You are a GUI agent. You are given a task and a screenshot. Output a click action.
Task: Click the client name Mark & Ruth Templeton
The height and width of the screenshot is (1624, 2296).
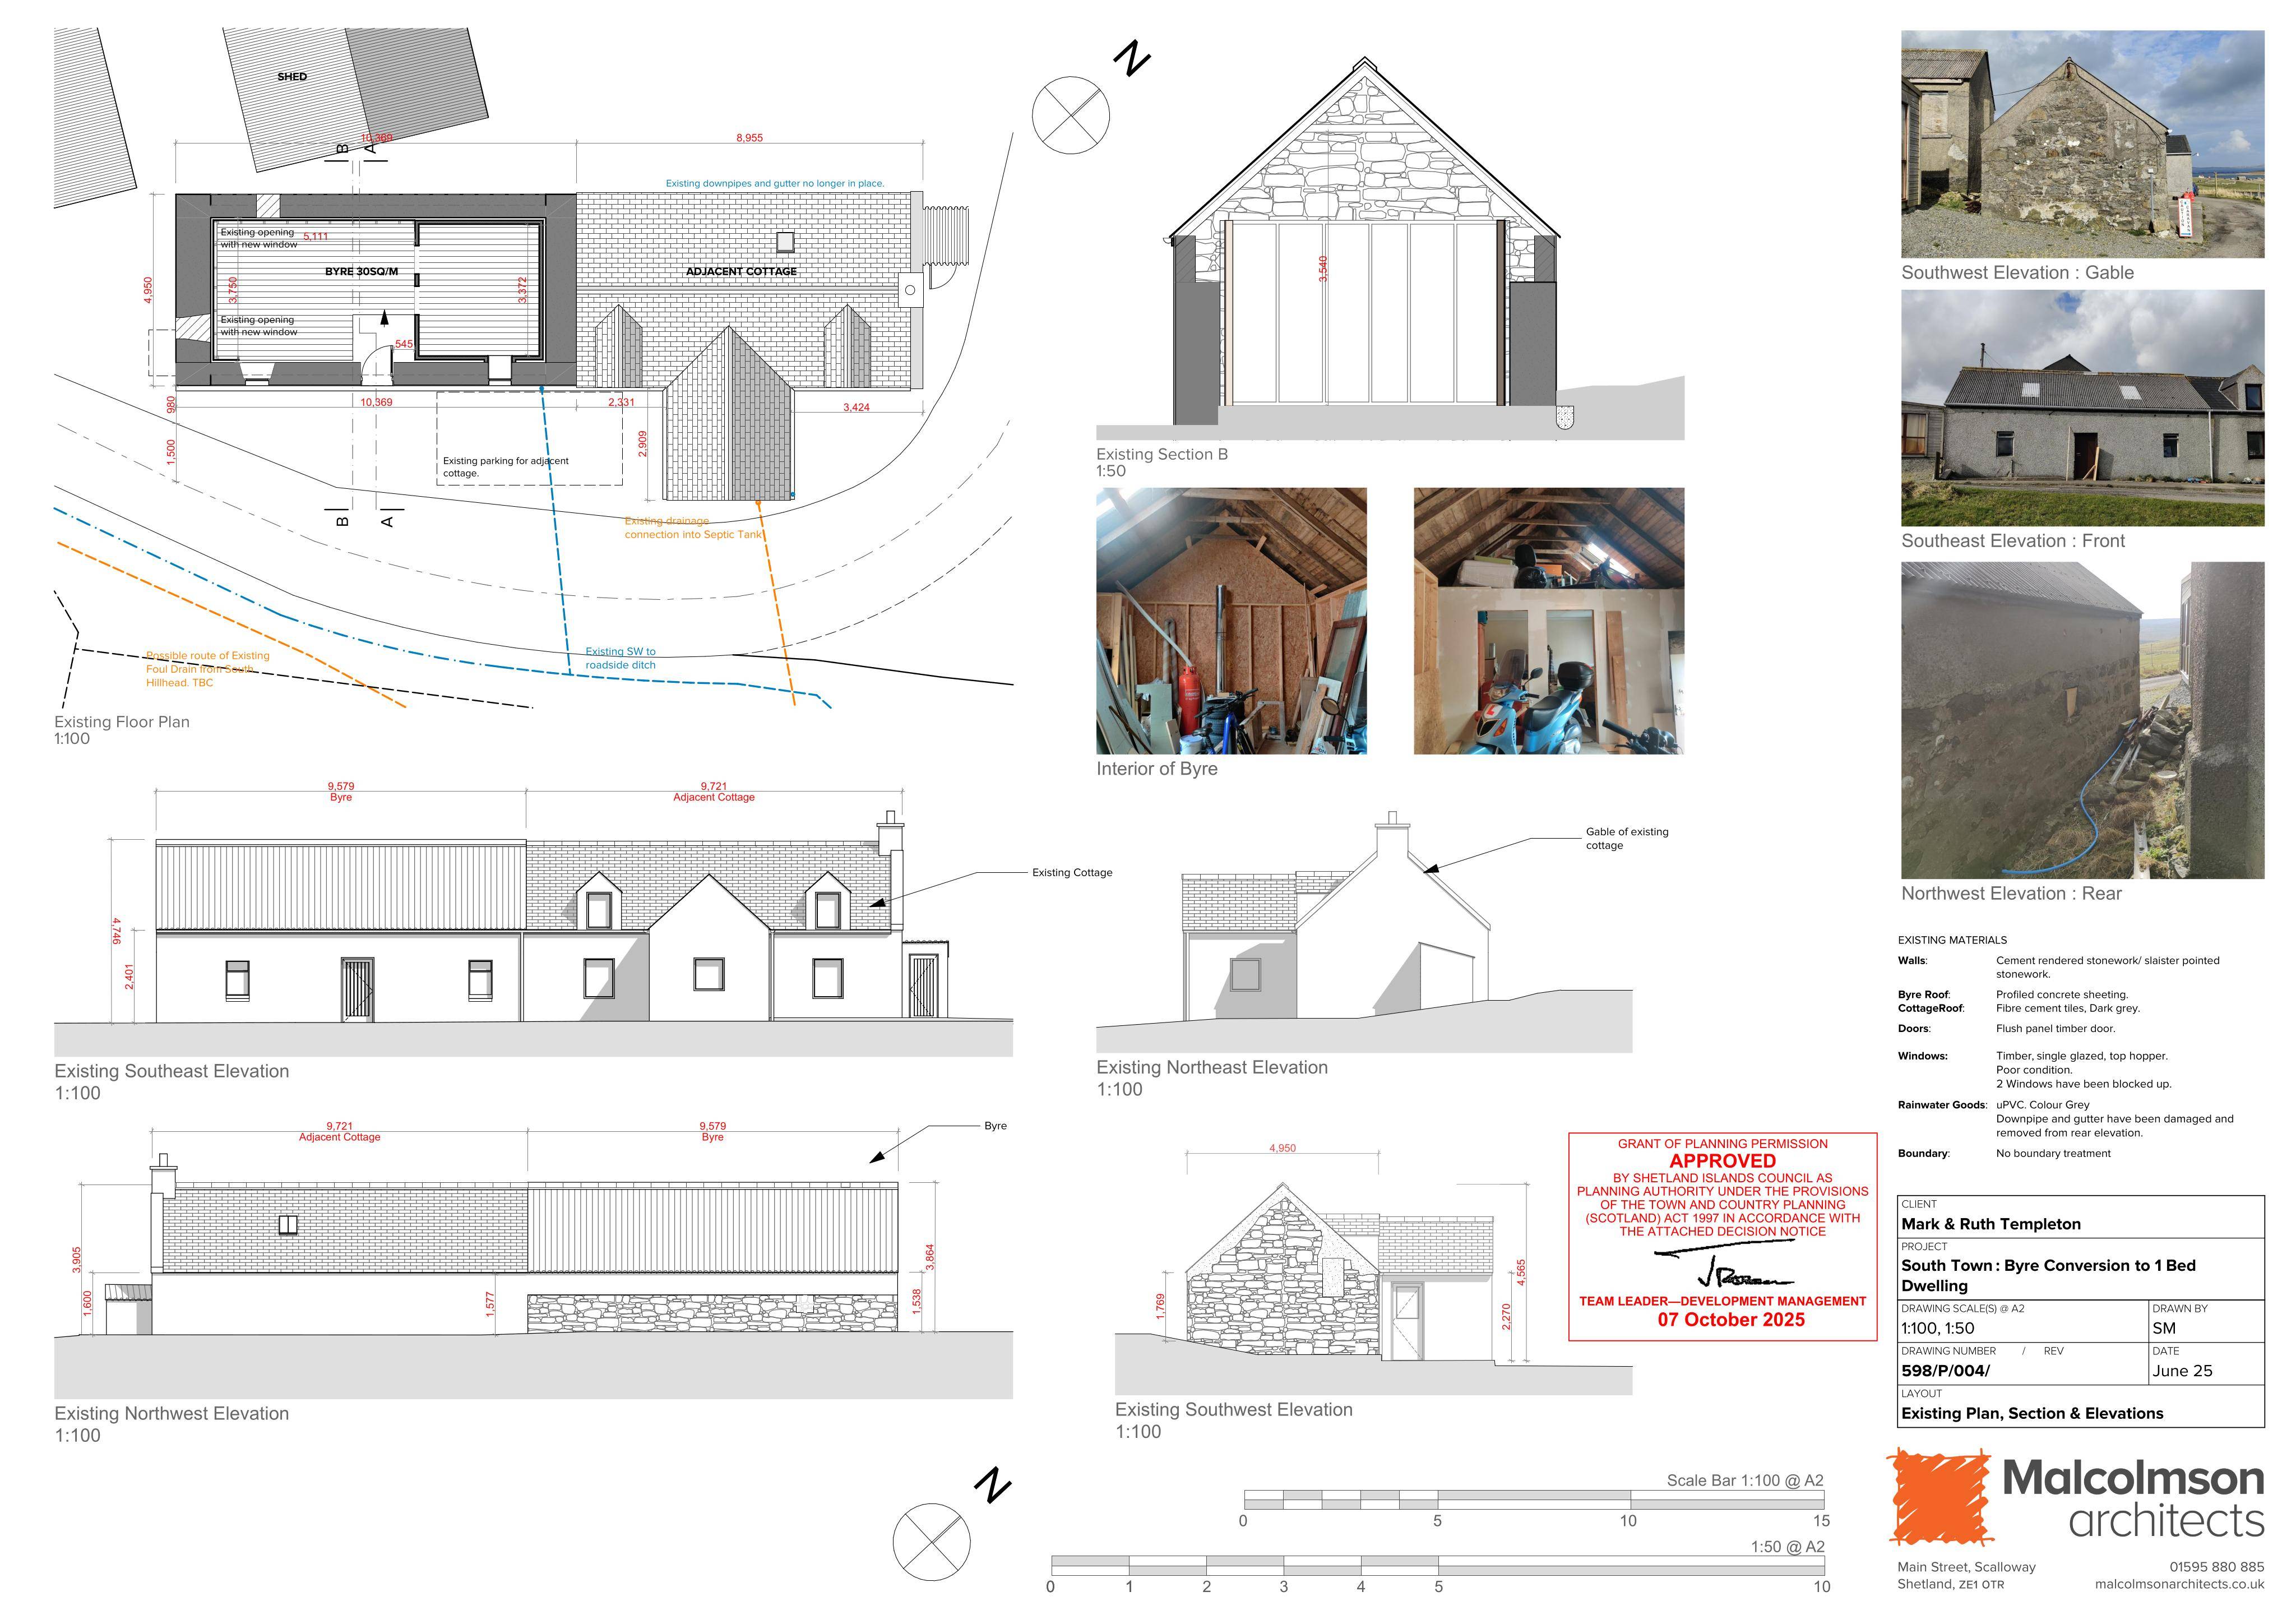1991,1224
